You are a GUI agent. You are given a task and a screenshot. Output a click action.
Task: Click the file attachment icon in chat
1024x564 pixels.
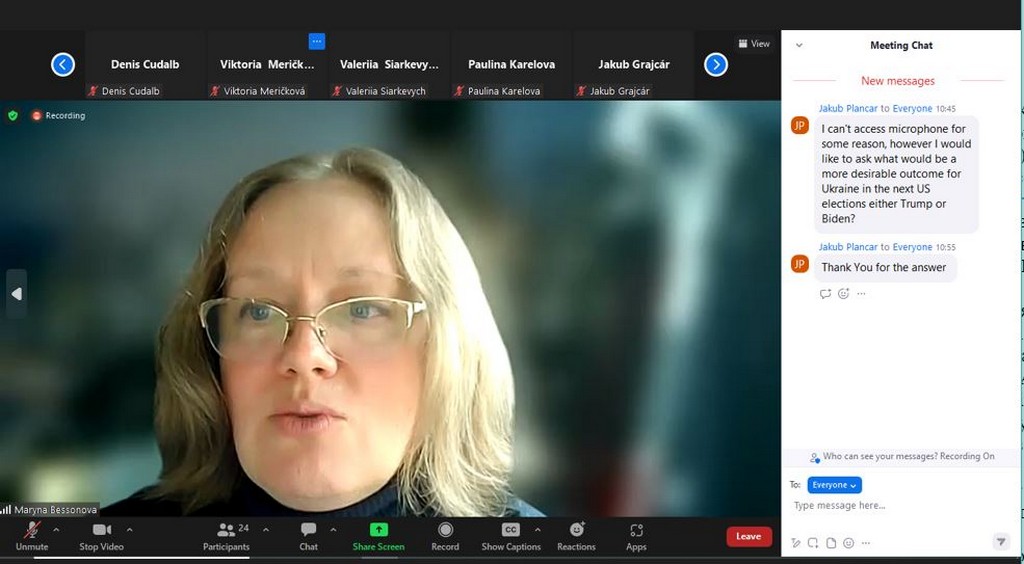click(x=831, y=543)
